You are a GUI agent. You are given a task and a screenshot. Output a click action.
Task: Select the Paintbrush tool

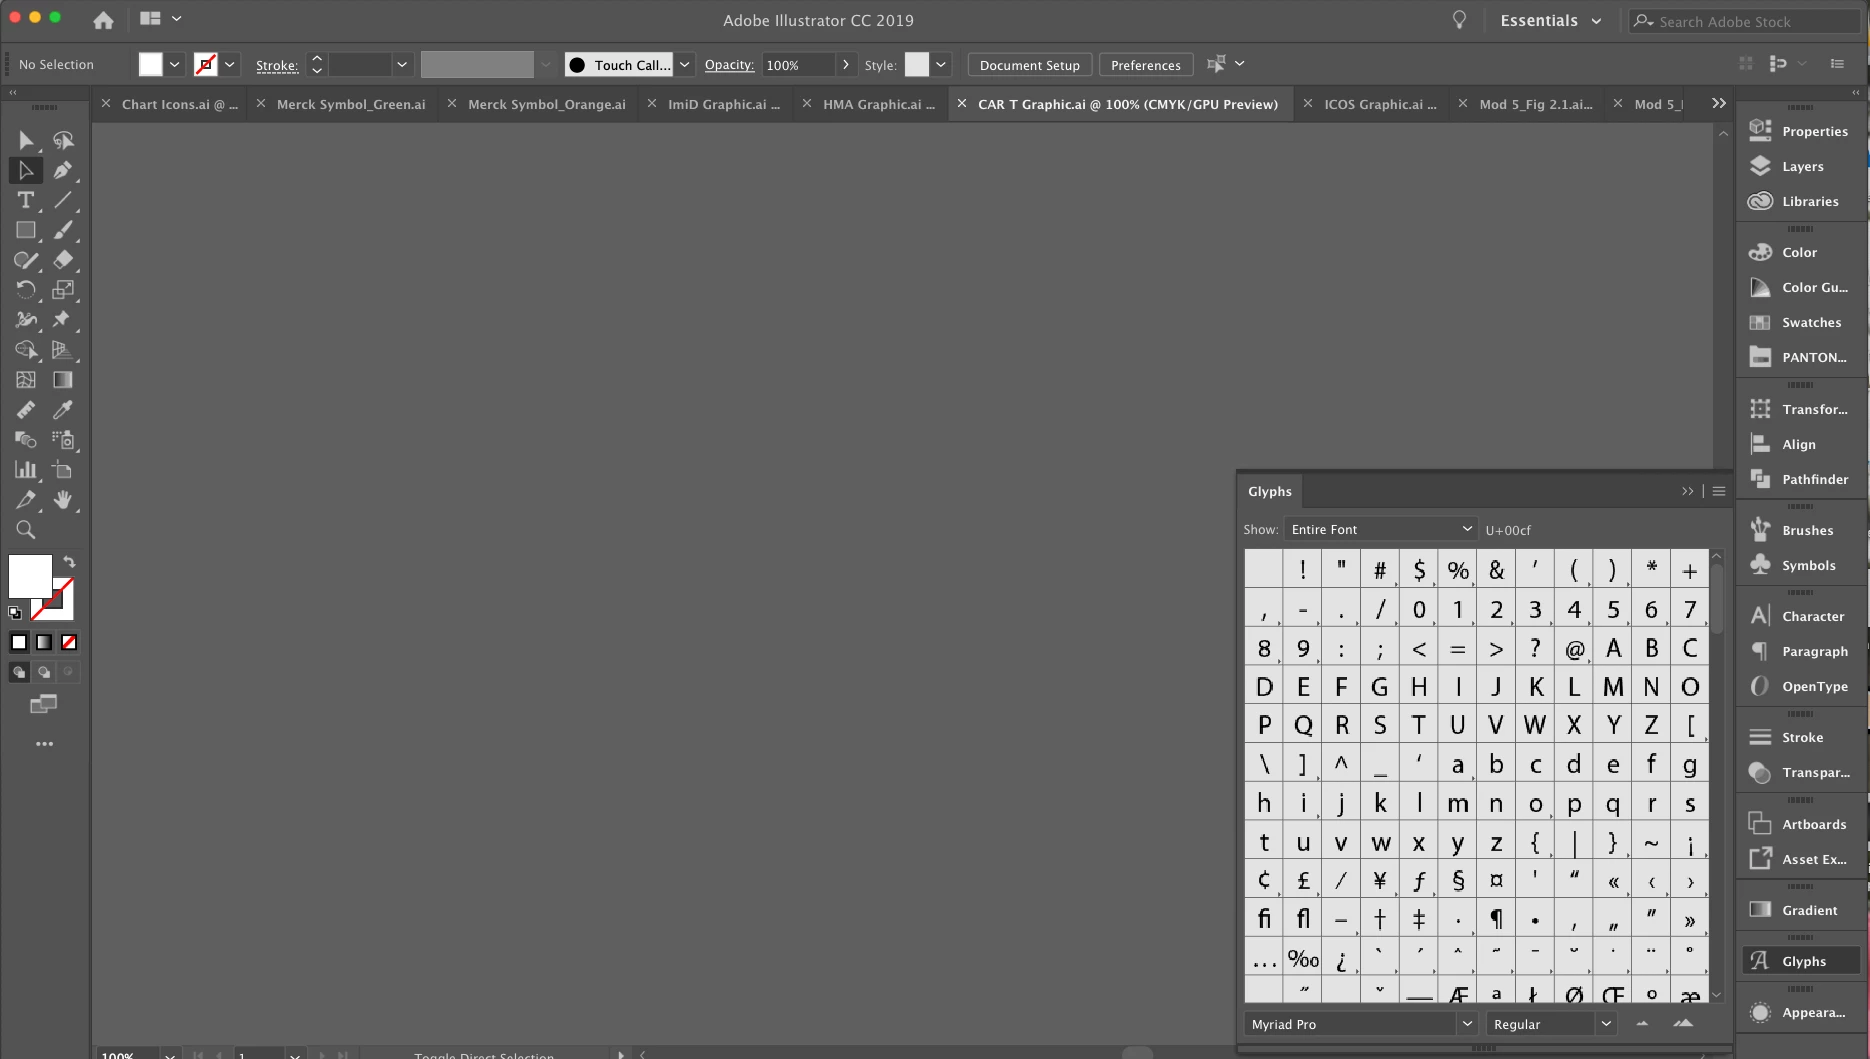click(x=63, y=230)
